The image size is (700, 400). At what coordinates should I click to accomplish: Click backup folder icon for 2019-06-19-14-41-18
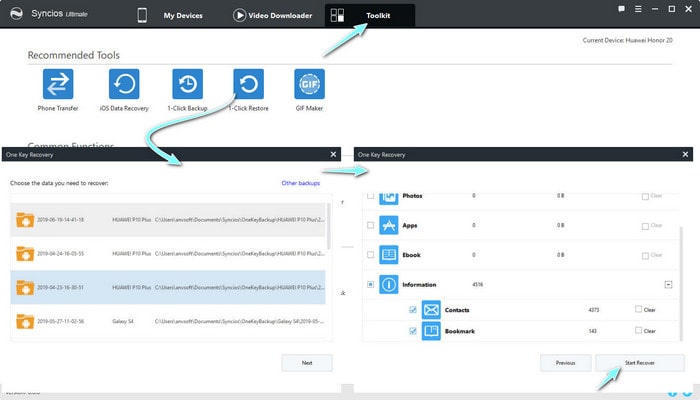(x=25, y=220)
